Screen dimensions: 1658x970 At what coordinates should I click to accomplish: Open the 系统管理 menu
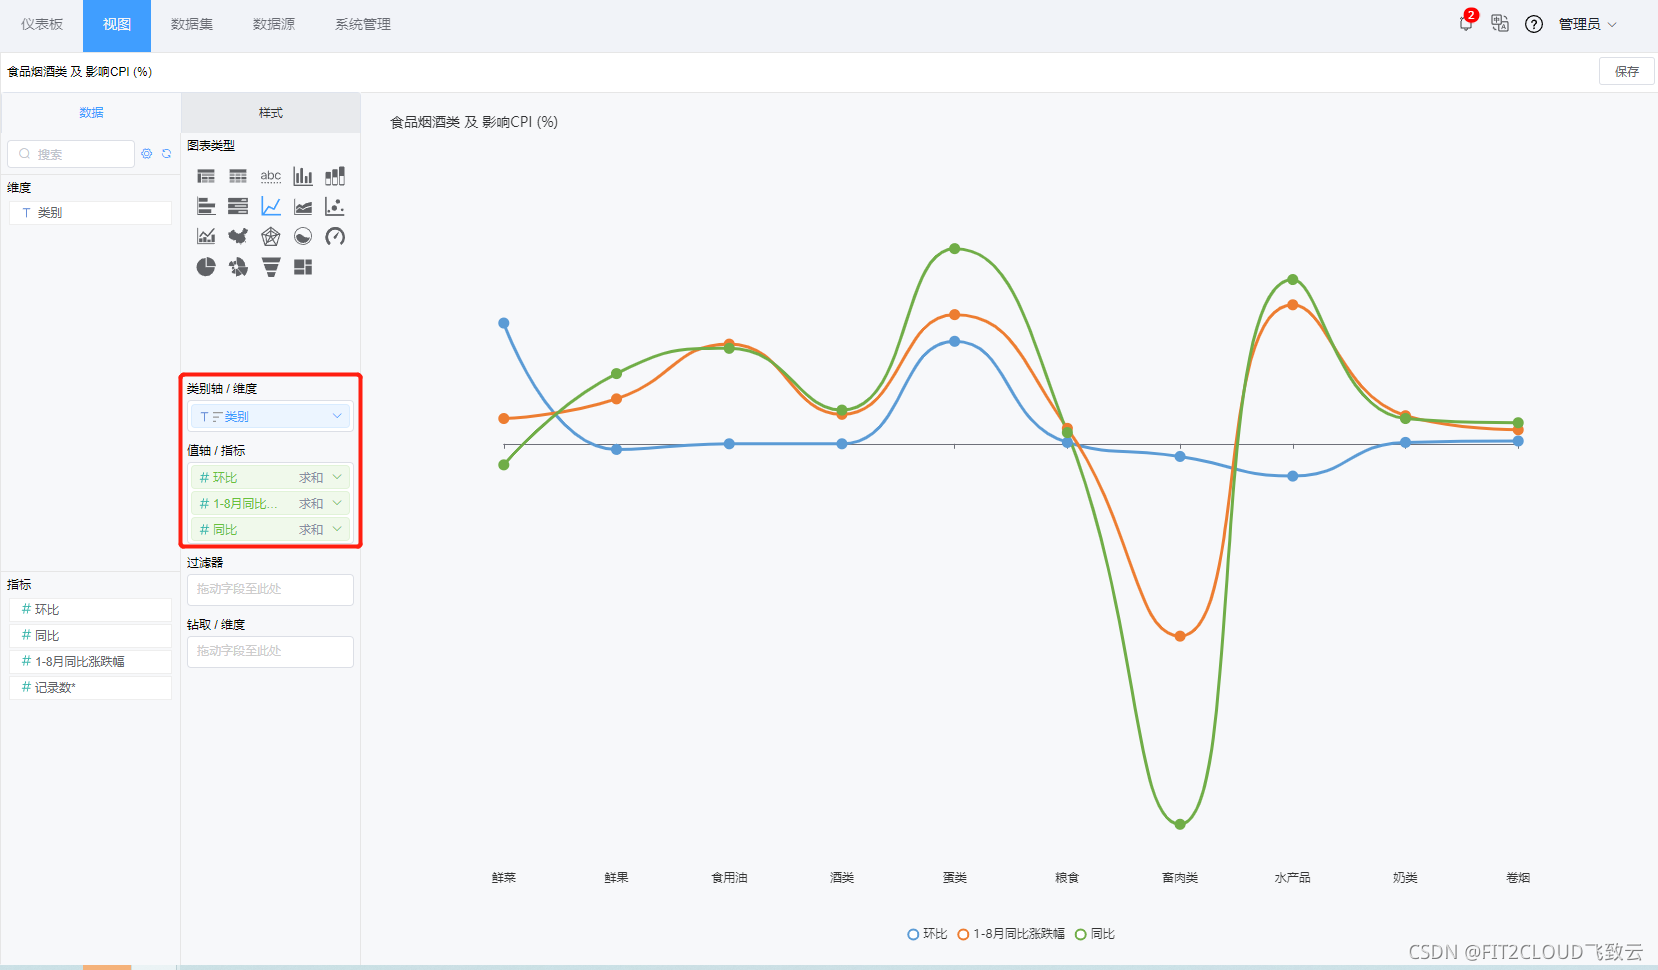(363, 24)
